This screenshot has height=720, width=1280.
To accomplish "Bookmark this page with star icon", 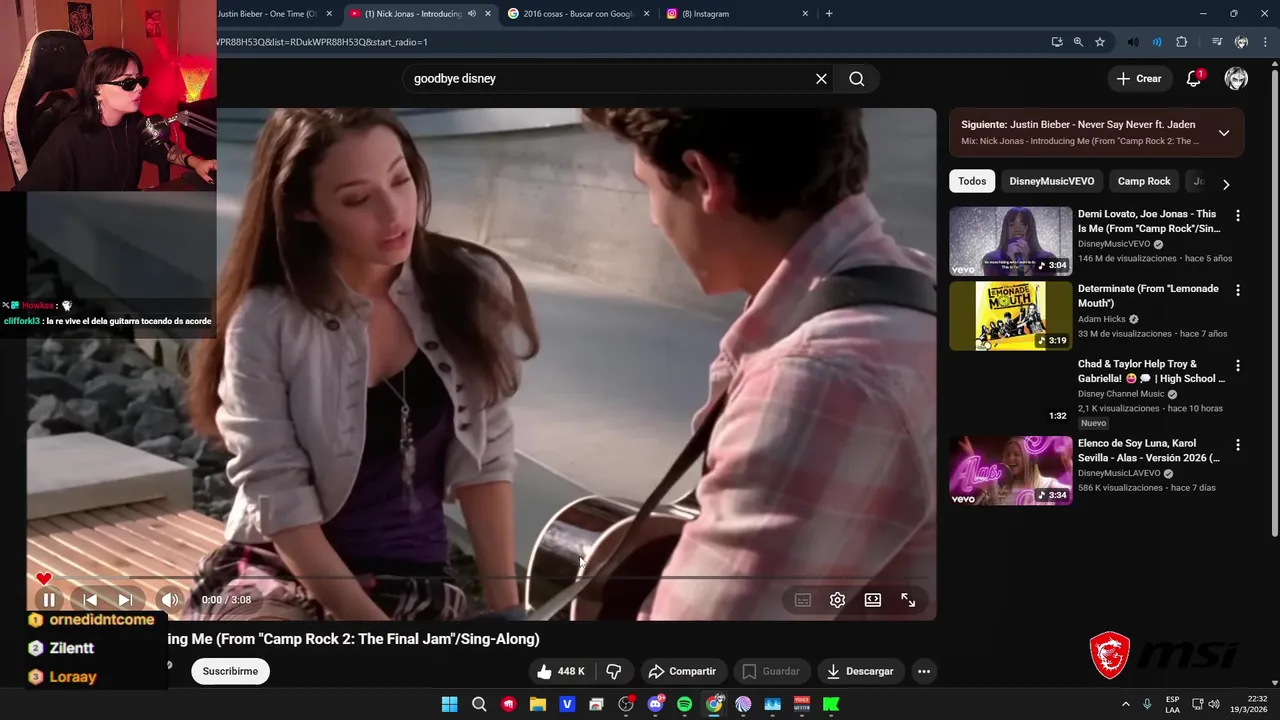I will (1100, 42).
